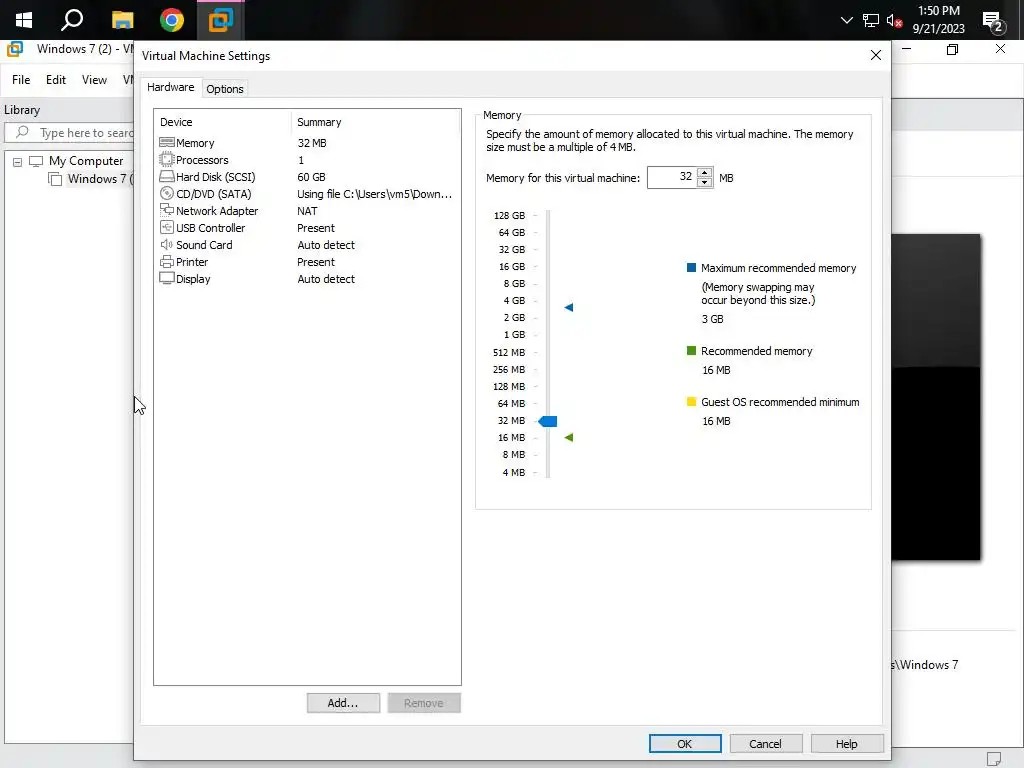Select the Hard Disk (SCSI) icon
Viewport: 1024px width, 768px height.
(x=167, y=176)
